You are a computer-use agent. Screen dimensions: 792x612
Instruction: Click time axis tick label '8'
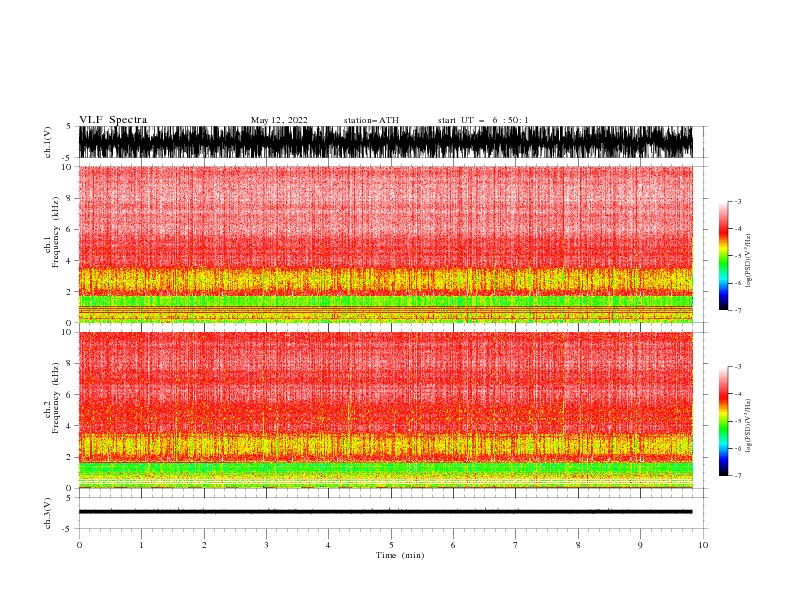[578, 545]
